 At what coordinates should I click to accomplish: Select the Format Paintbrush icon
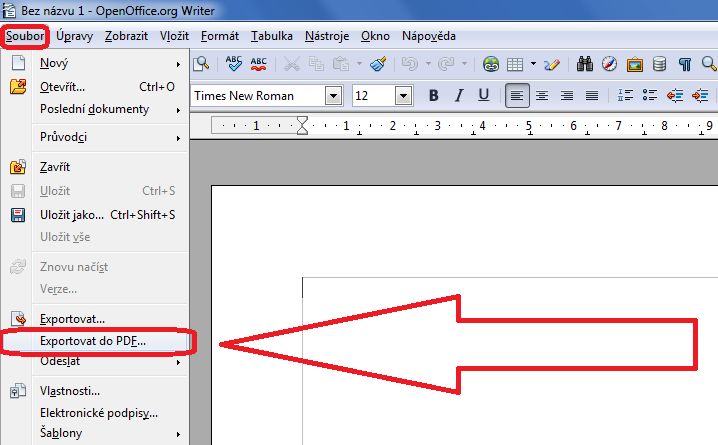point(378,64)
